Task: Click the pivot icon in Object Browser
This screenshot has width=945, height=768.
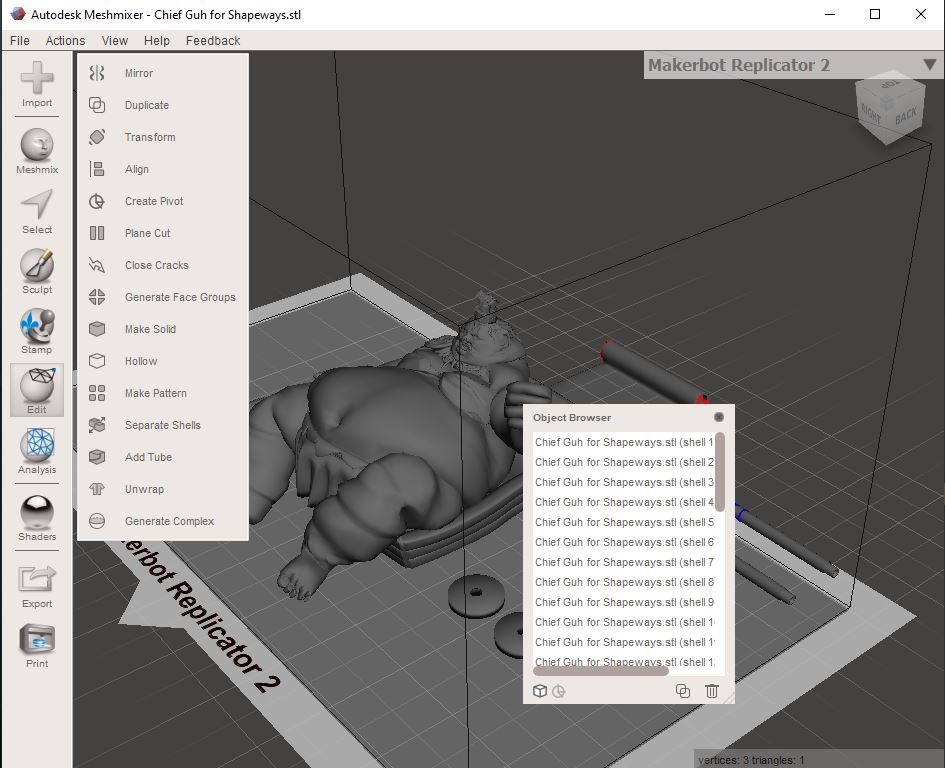Action: [x=559, y=691]
